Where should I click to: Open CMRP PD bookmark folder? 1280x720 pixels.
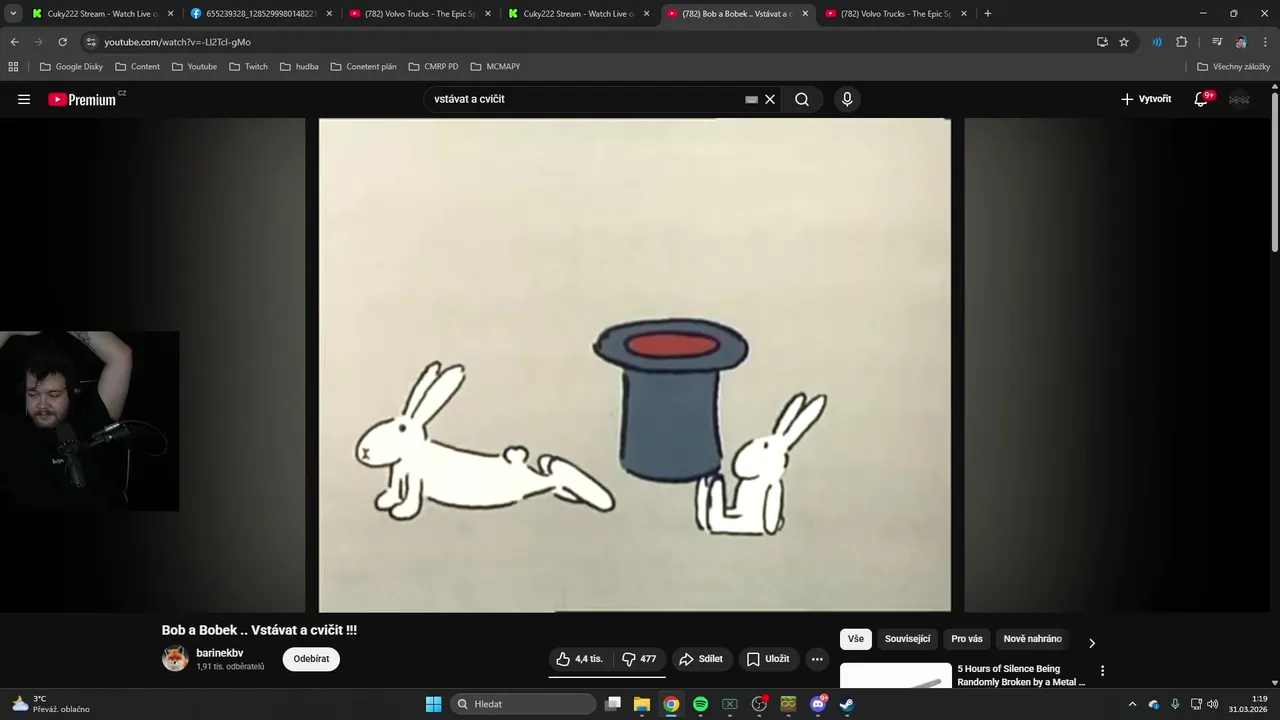tap(433, 67)
